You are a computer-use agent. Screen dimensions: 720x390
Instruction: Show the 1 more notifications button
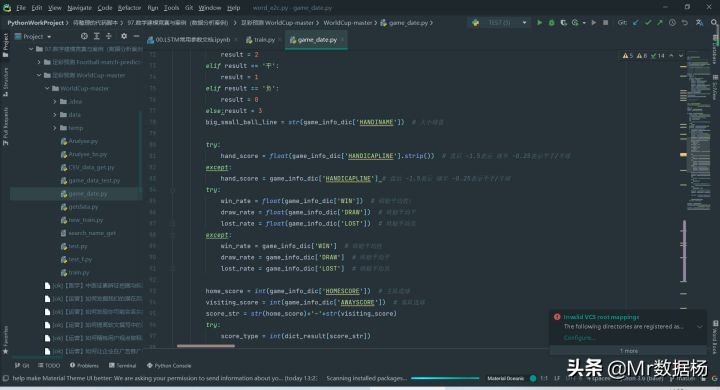tap(629, 351)
